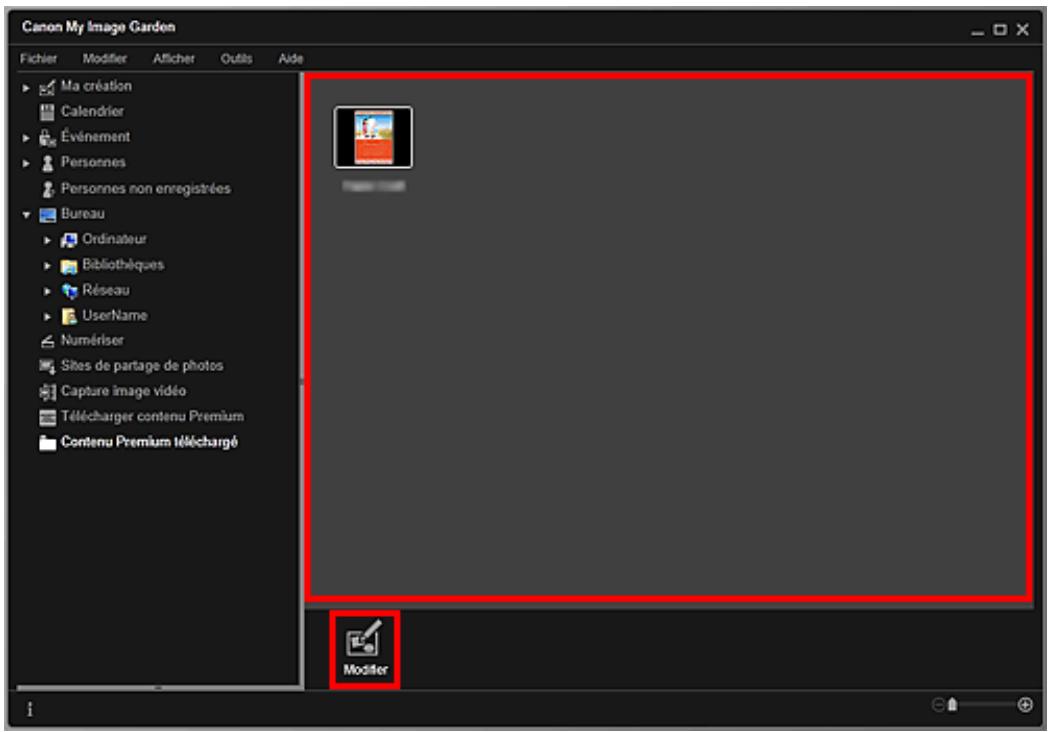The image size is (1048, 732).
Task: Click the information icon in status bar
Action: (x=29, y=707)
